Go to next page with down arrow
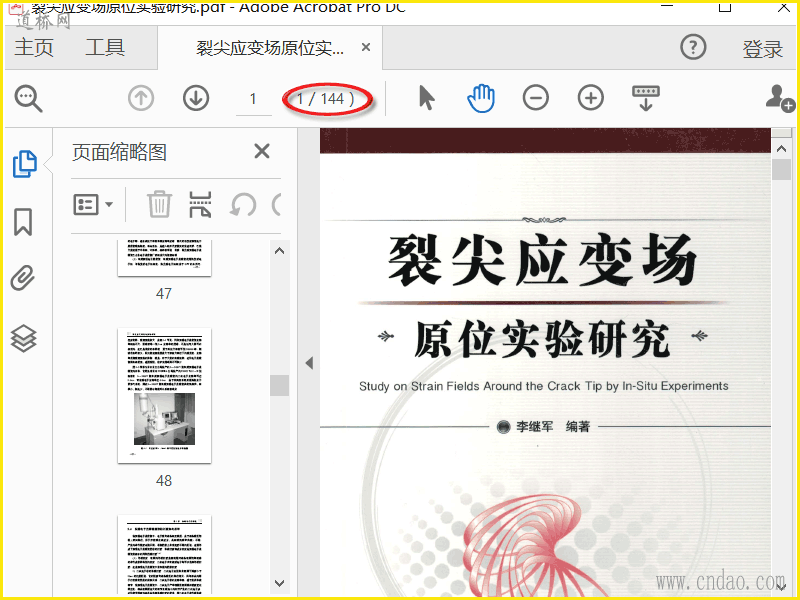 click(x=196, y=98)
